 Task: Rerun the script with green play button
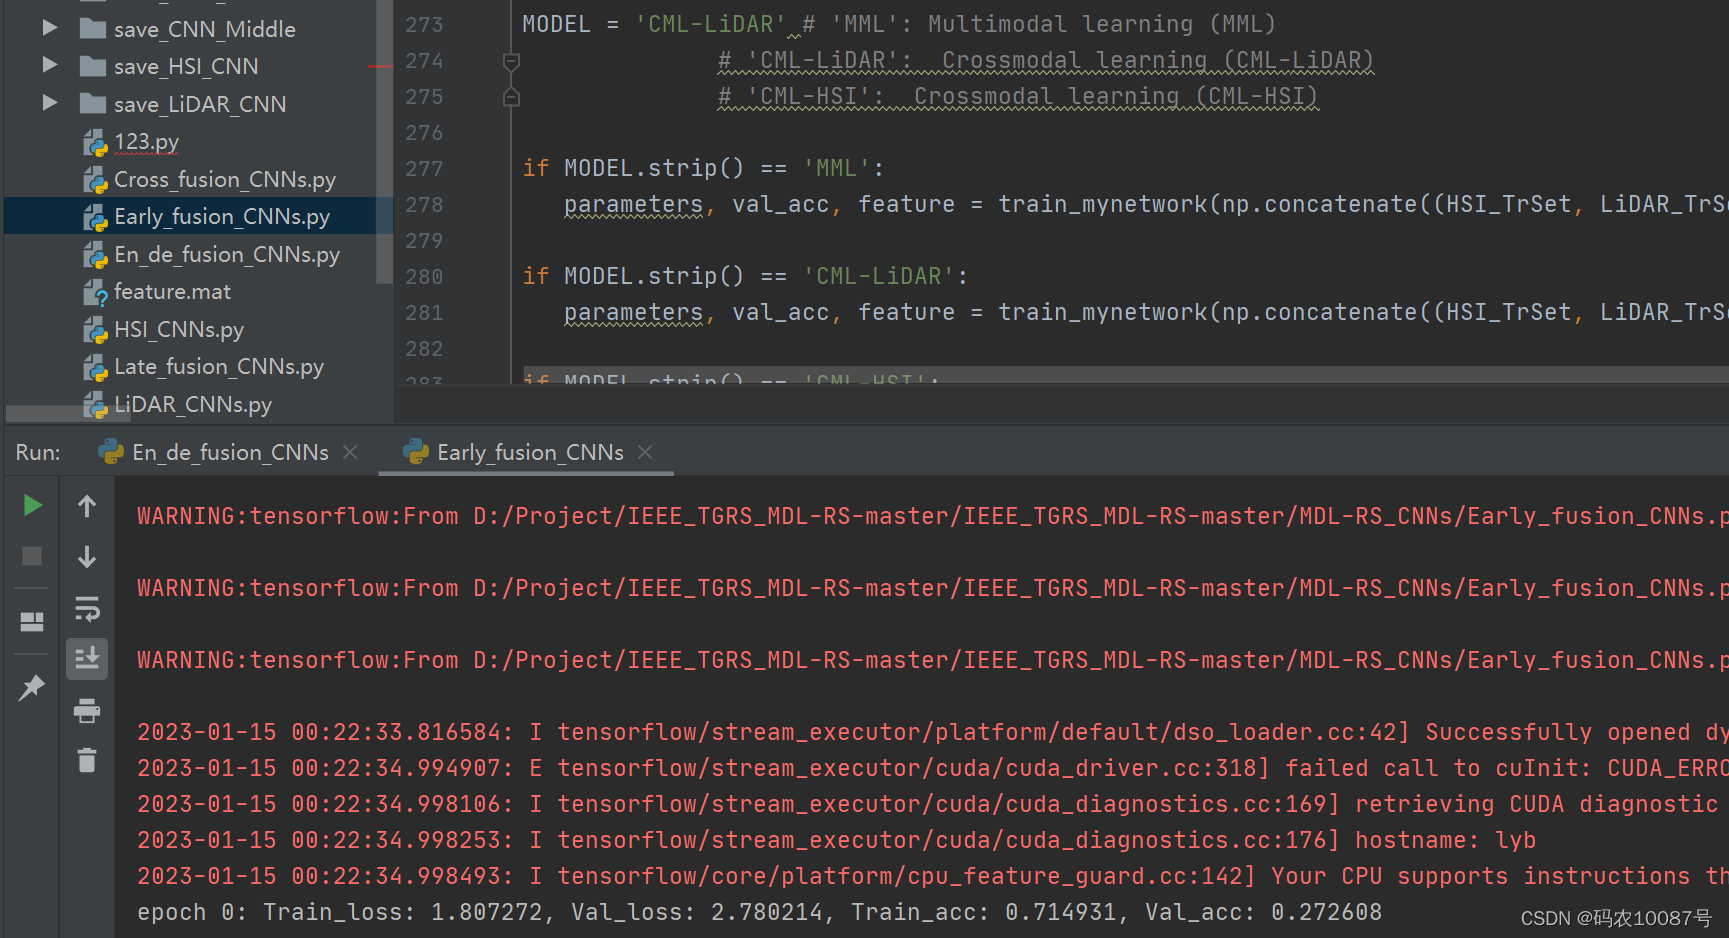(32, 505)
